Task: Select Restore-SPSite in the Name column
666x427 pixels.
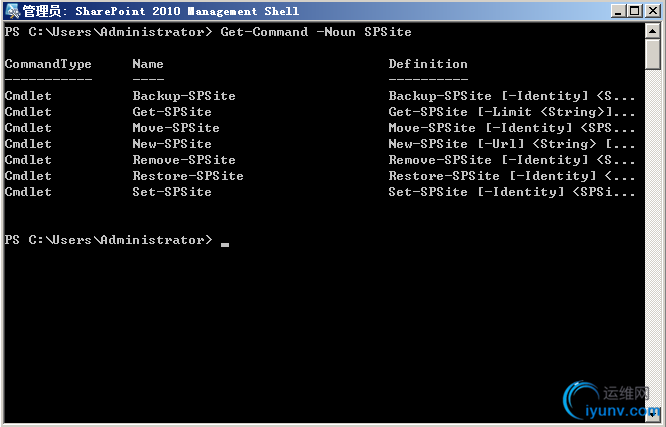Action: (188, 176)
